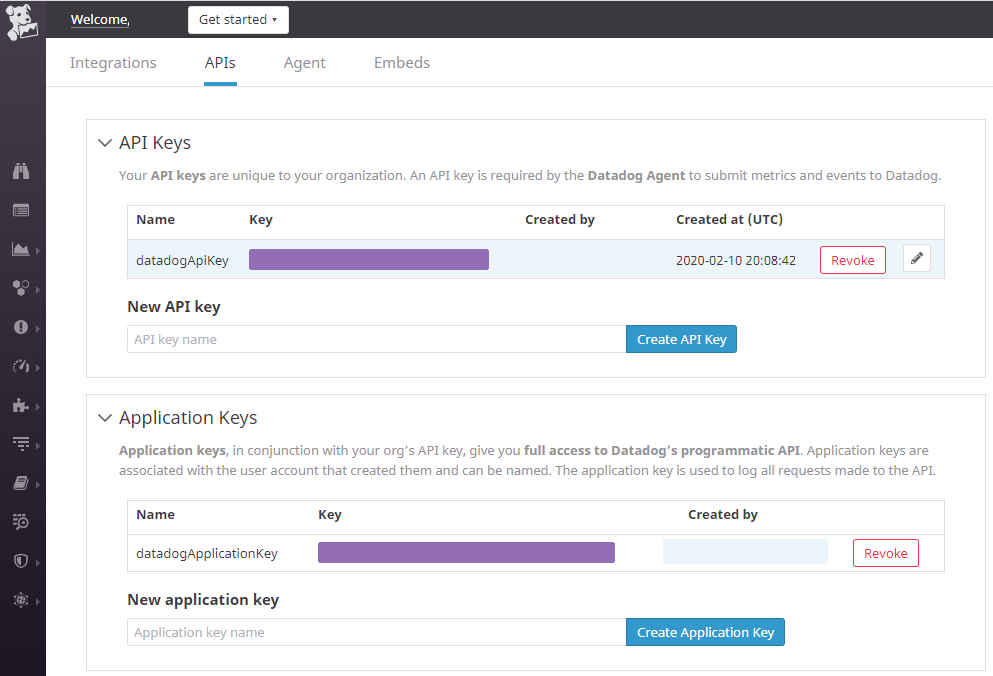Revoke the datadogApiKey API key
Viewport: 993px width, 676px height.
coord(853,260)
